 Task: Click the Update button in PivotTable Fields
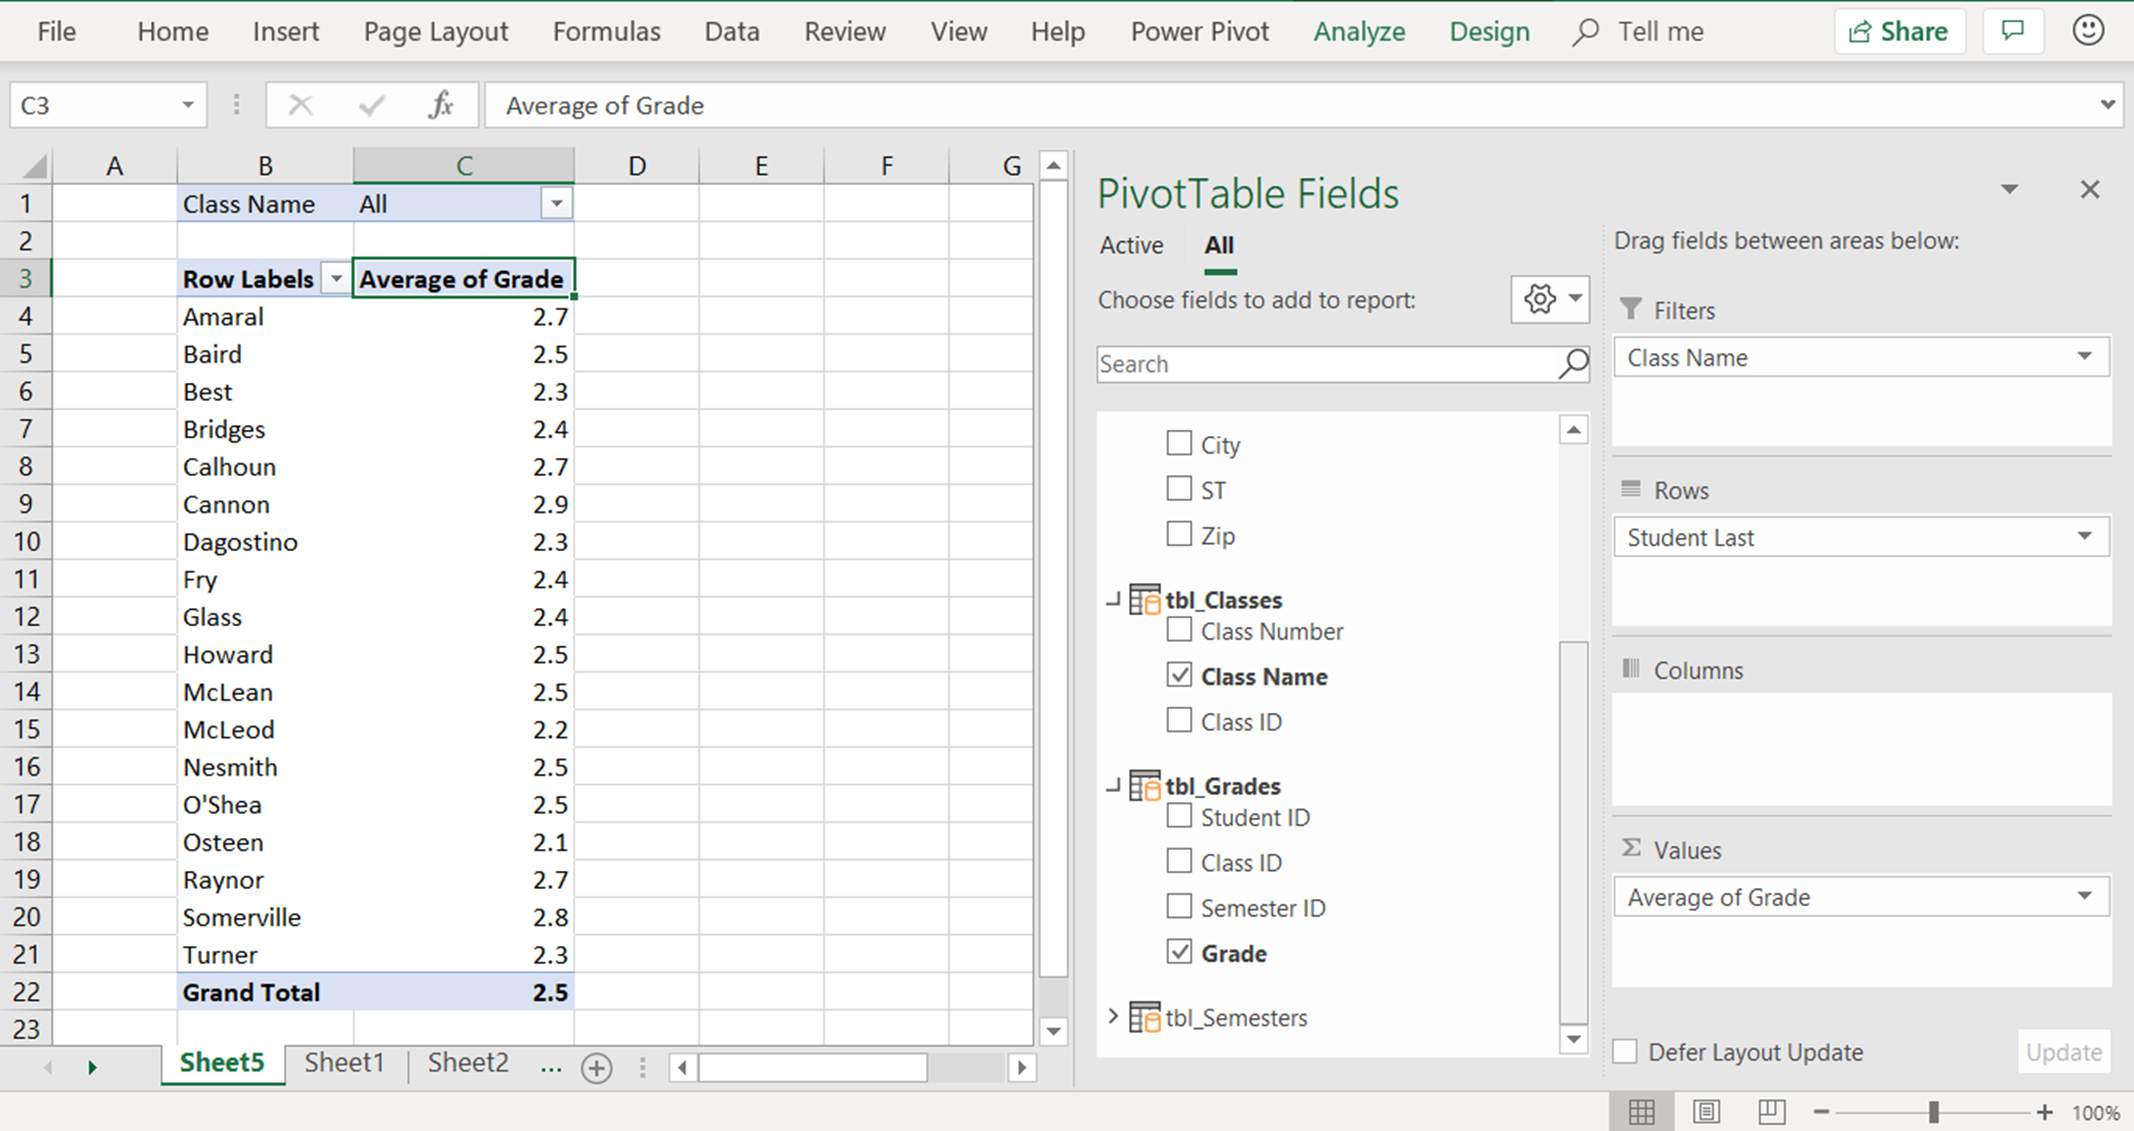coord(2065,1052)
